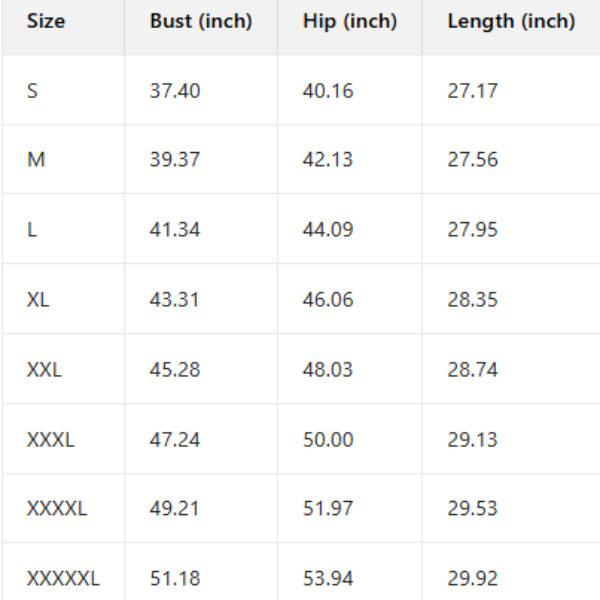600x600 pixels.
Task: Click bust value 37.40
Action: [x=175, y=91]
